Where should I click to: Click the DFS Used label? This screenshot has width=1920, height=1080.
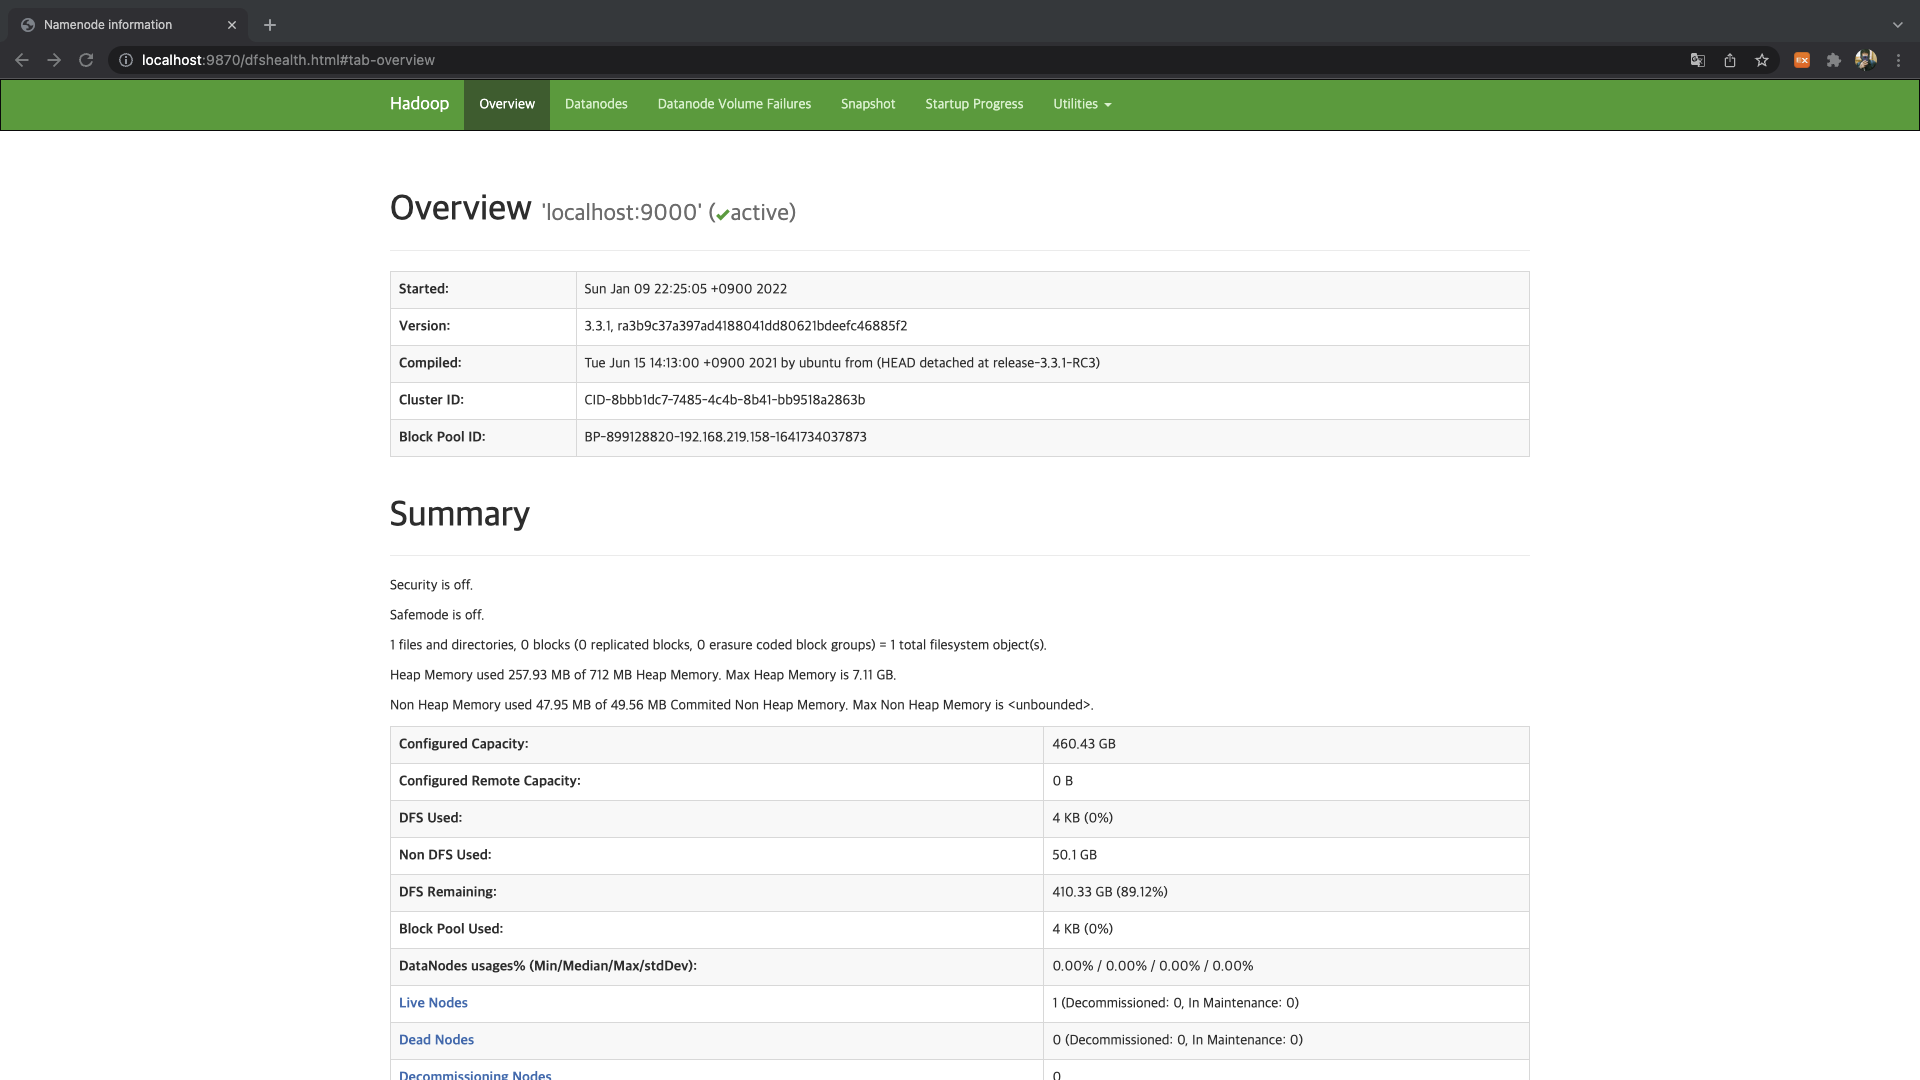click(x=430, y=818)
